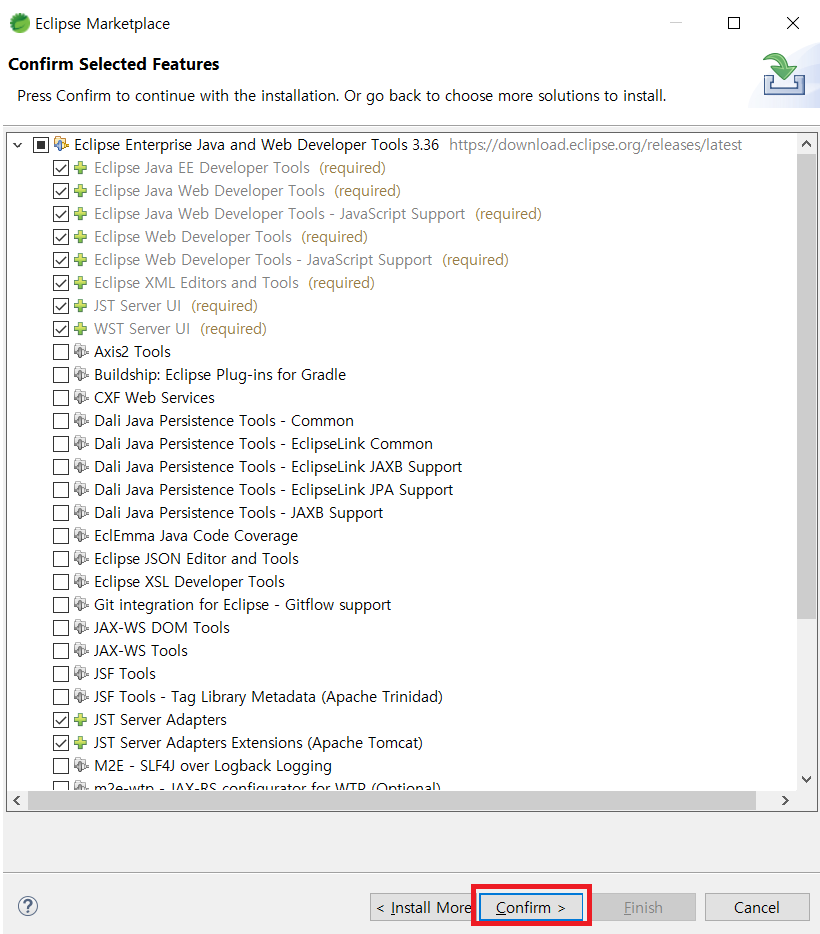Click the horizontal scrollbar thumb
This screenshot has width=820, height=934.
tap(392, 801)
